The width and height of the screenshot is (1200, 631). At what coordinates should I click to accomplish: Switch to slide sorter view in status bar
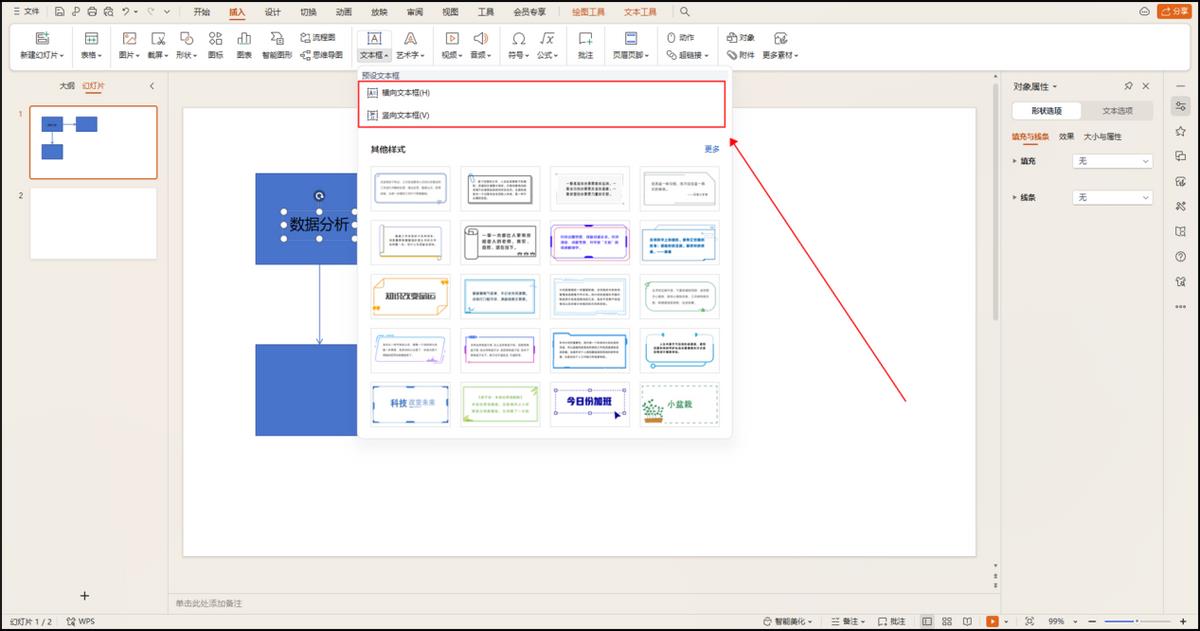tap(946, 621)
